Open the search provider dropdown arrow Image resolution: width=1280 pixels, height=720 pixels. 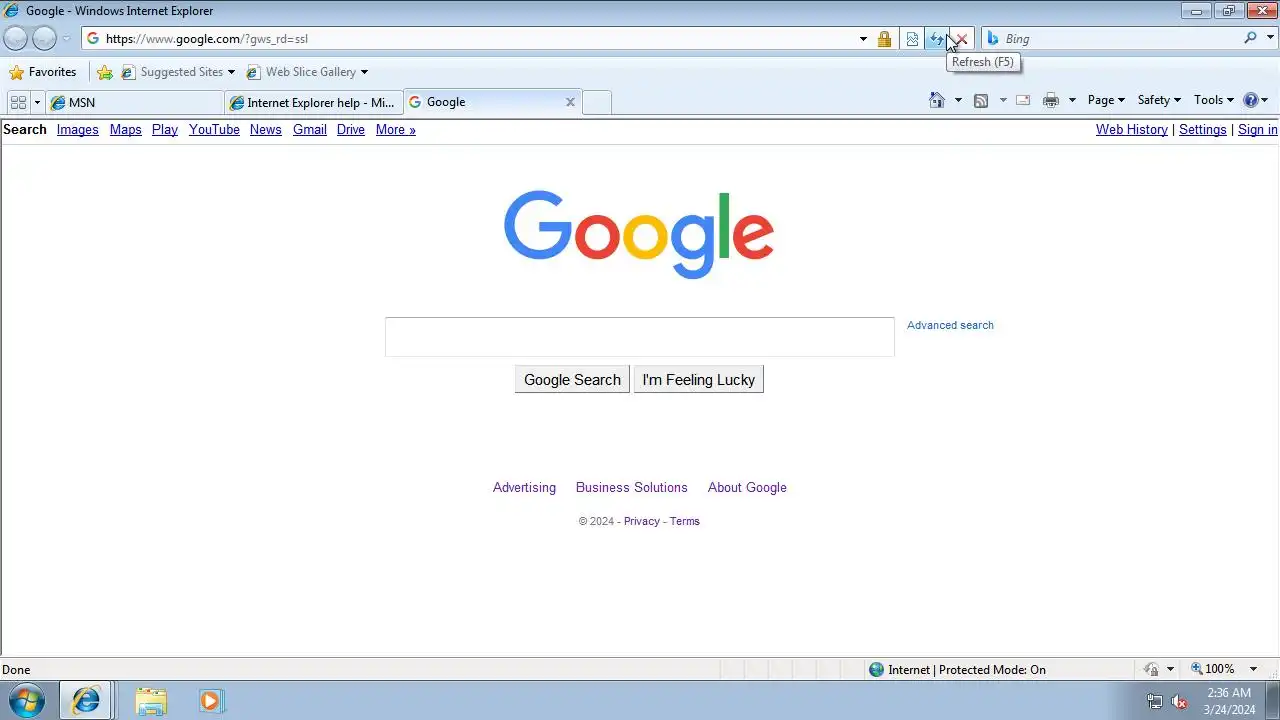pyautogui.click(x=1270, y=38)
